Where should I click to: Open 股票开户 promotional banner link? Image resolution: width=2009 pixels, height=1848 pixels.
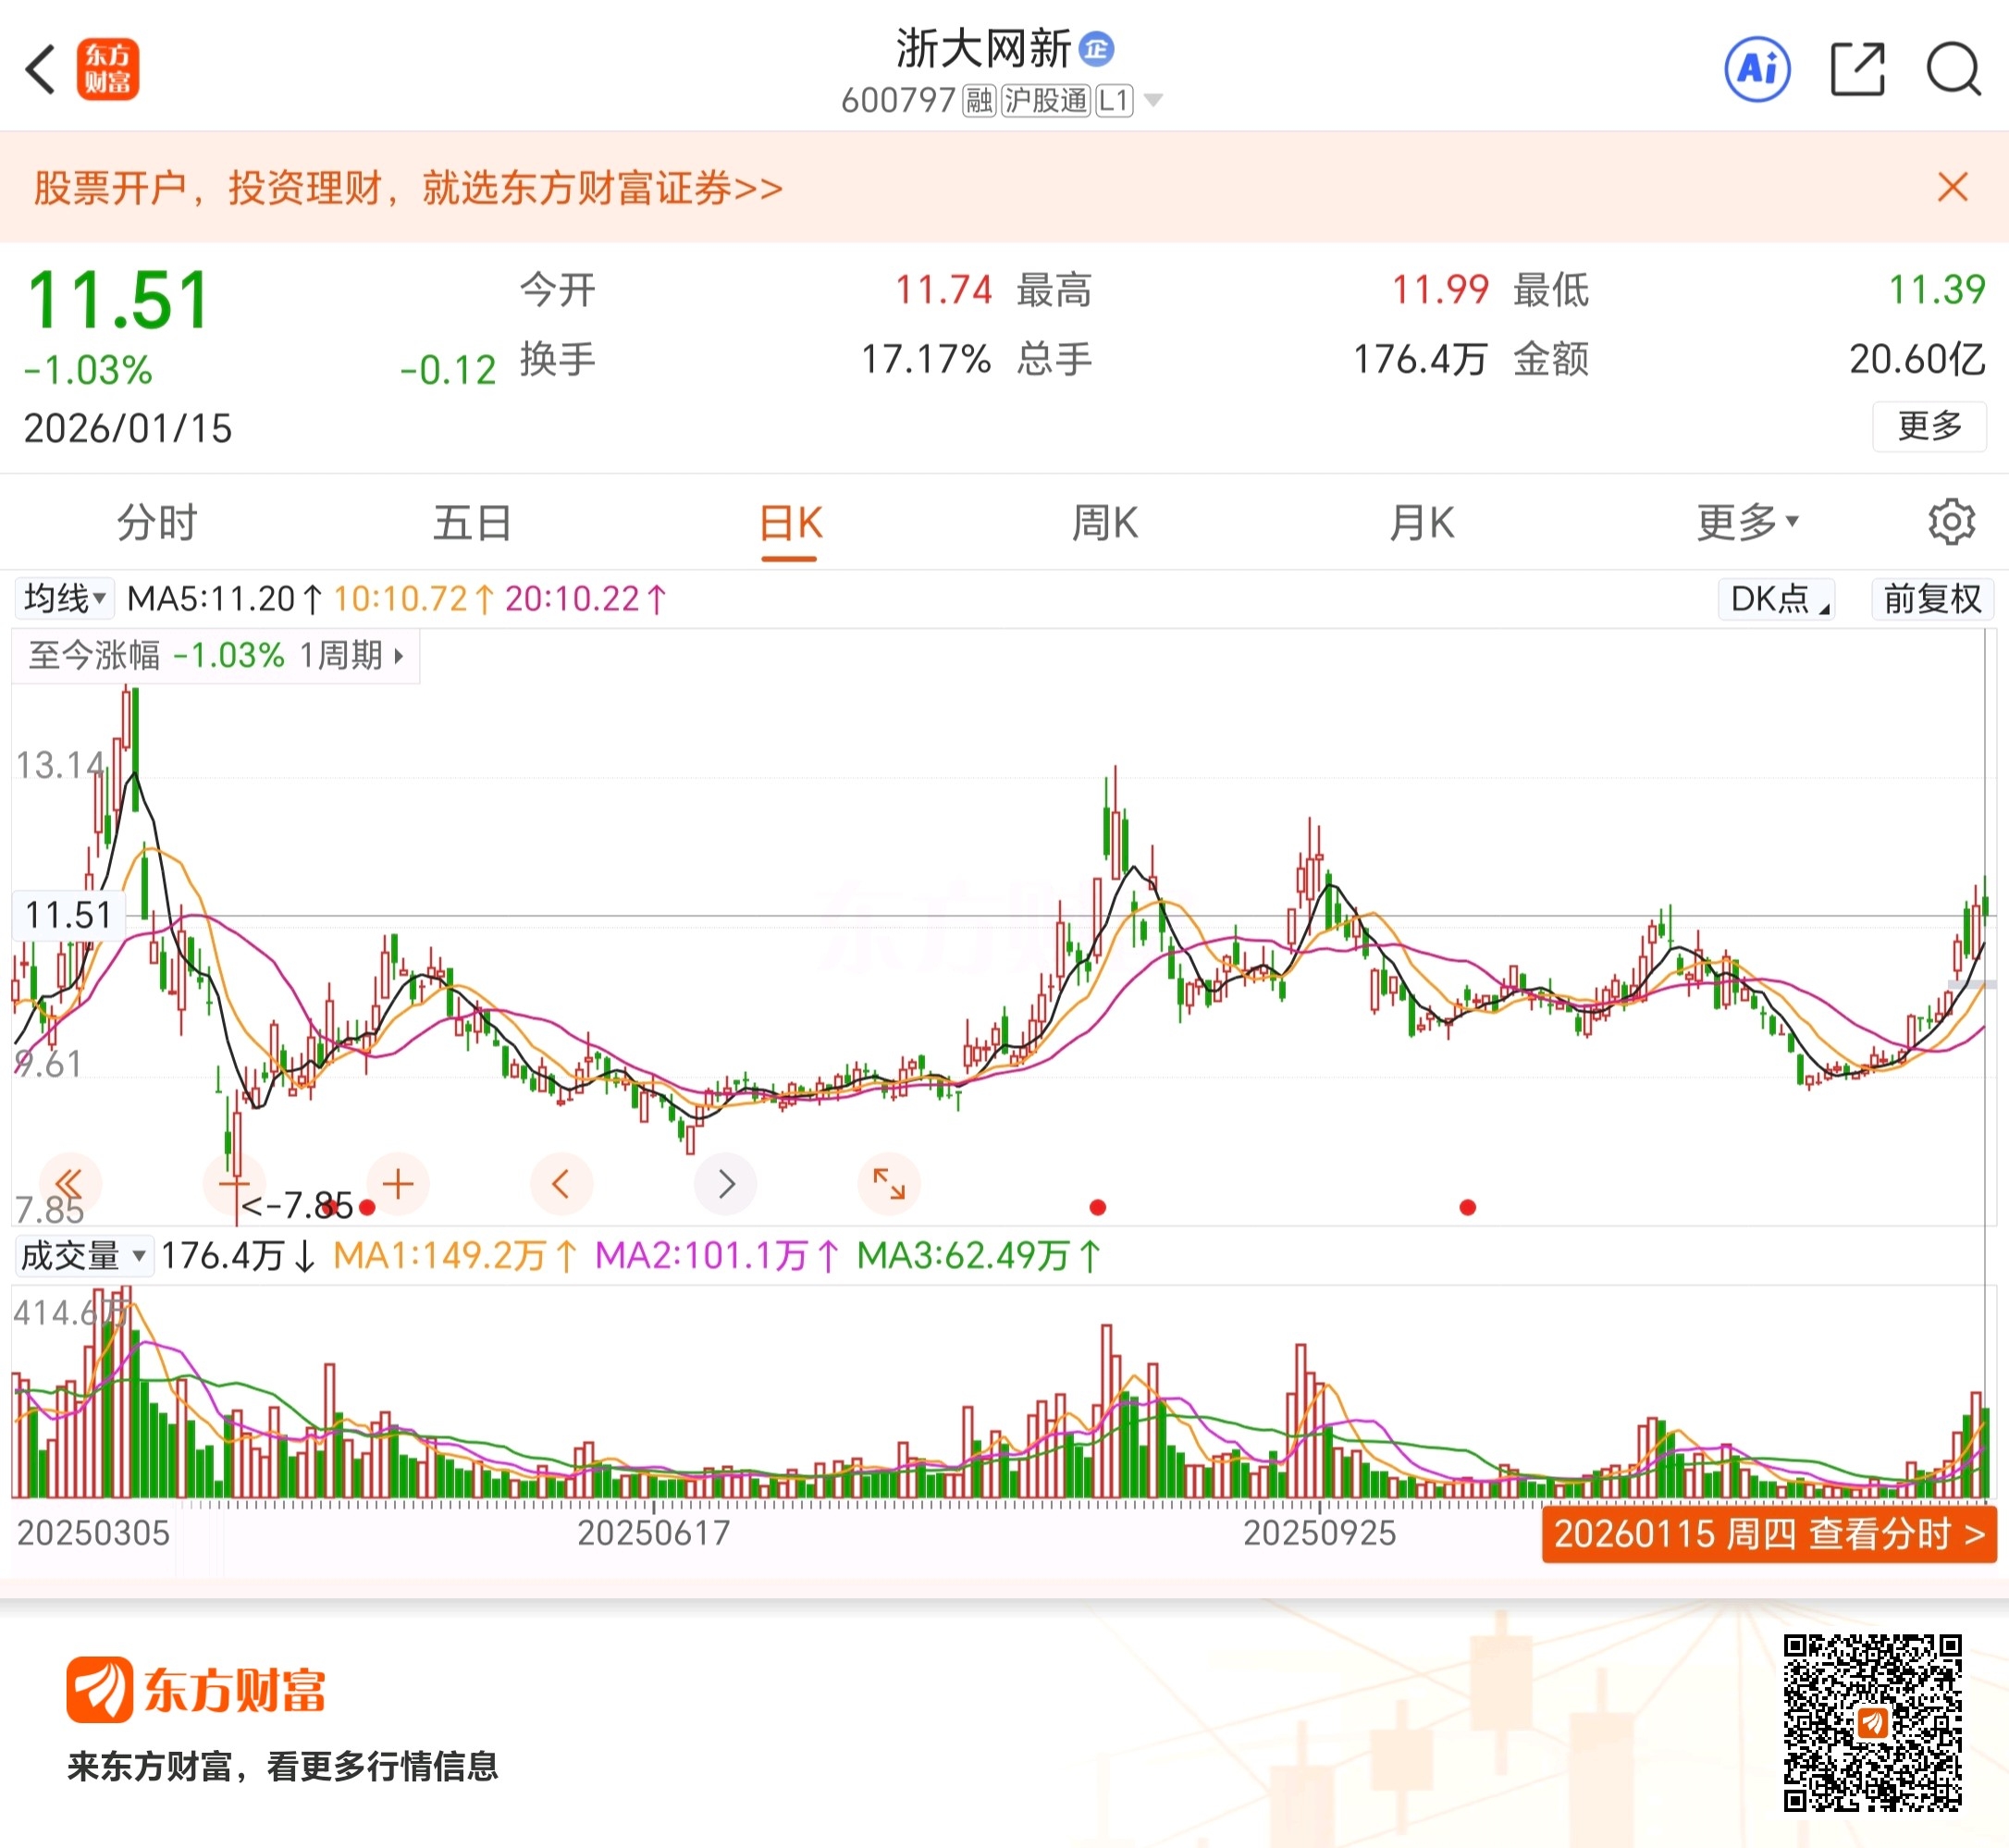[407, 188]
